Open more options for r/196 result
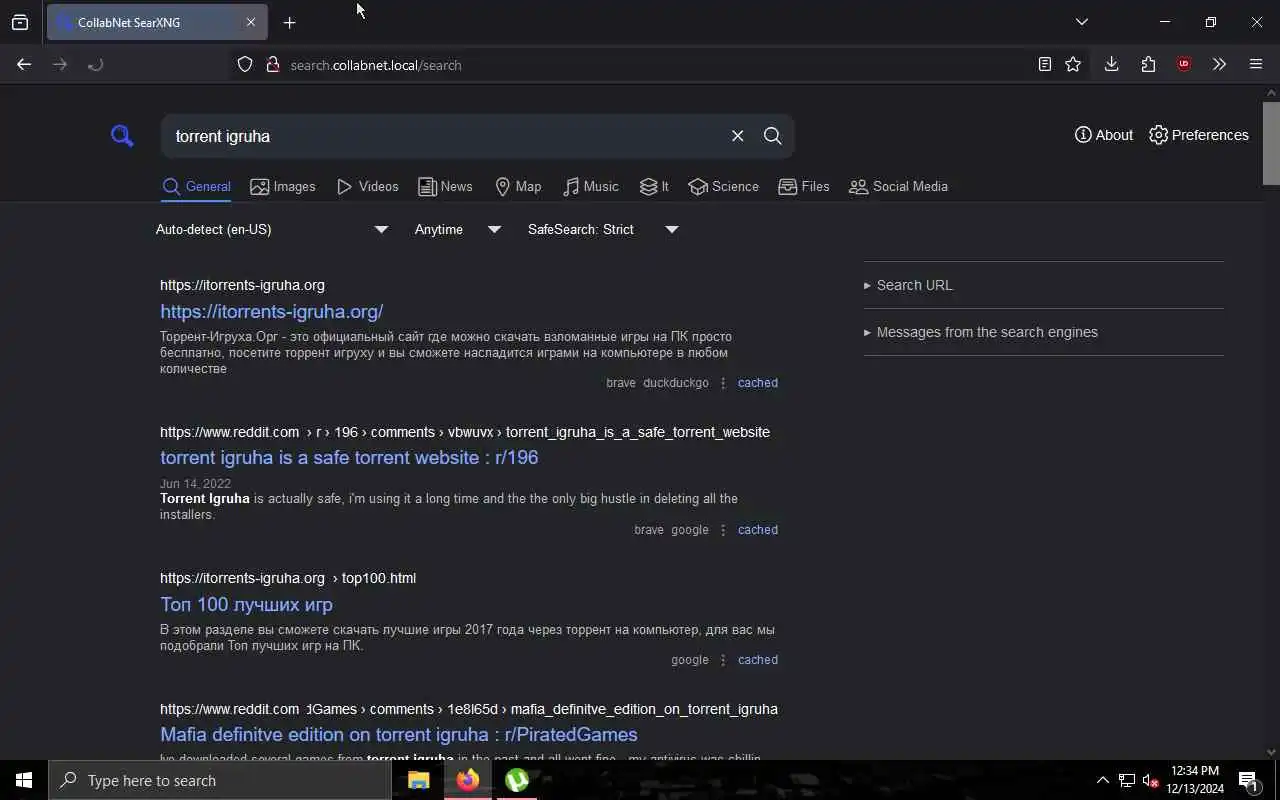Image resolution: width=1280 pixels, height=800 pixels. pyautogui.click(x=723, y=530)
